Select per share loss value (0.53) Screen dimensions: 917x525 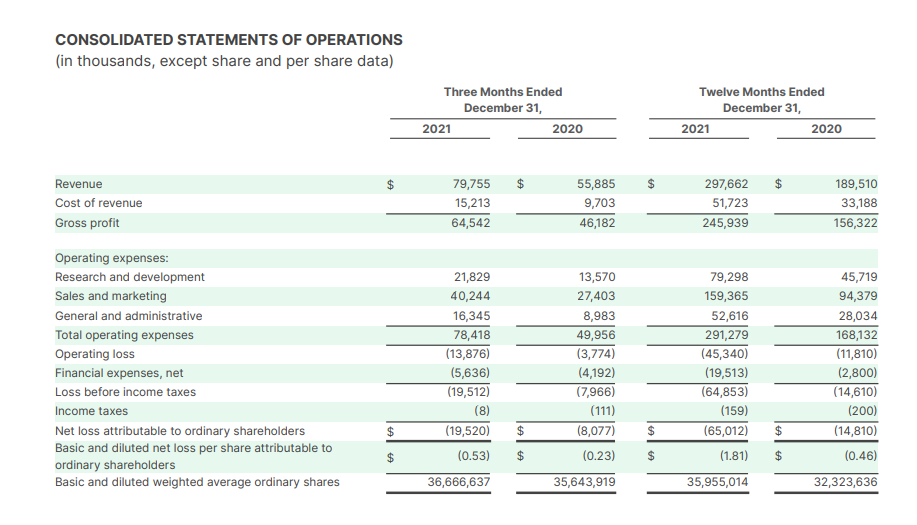[474, 456]
